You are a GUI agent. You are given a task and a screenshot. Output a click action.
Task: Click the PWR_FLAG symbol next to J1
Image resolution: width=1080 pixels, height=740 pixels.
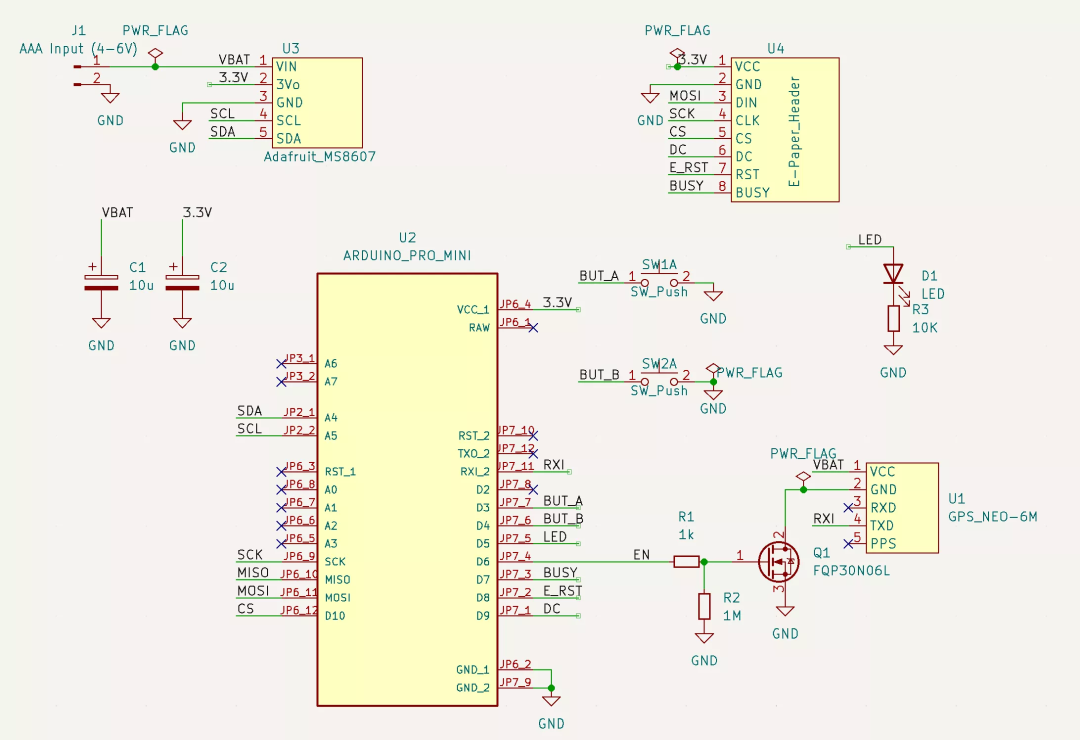click(156, 54)
